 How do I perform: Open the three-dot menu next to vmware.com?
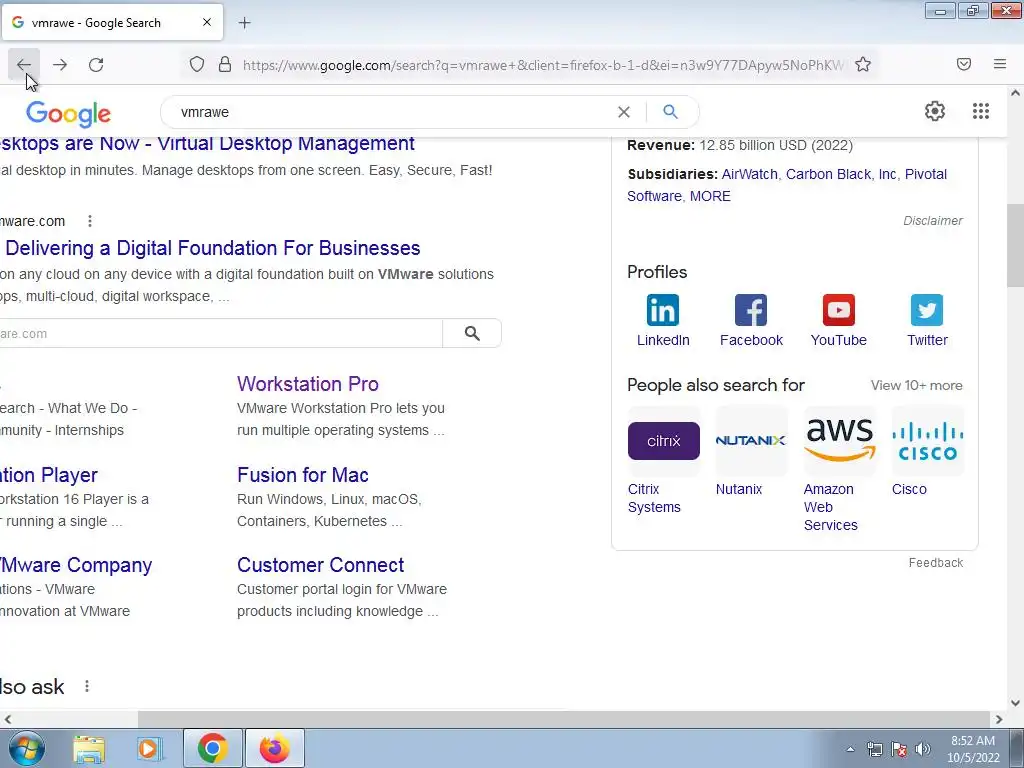point(89,221)
